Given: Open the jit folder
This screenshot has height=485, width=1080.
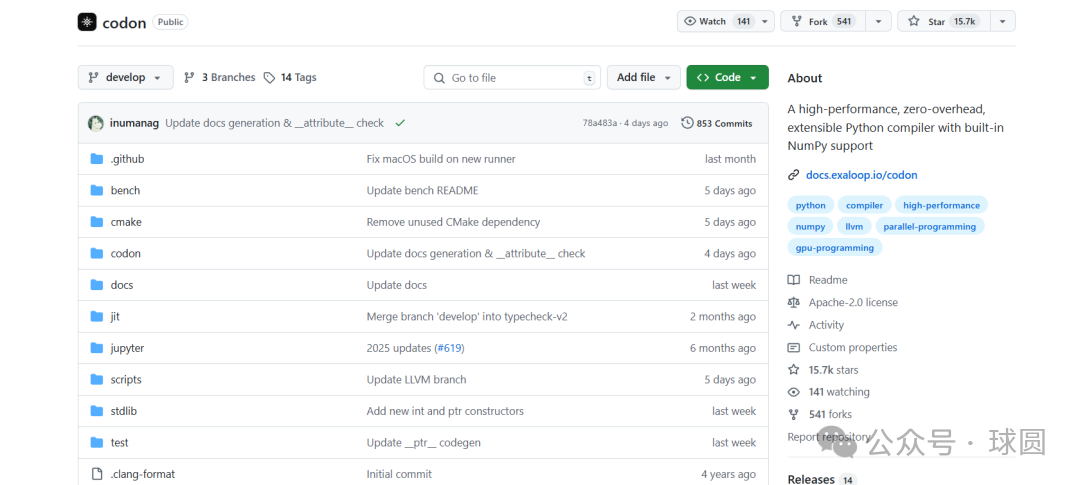Looking at the screenshot, I should pos(115,317).
